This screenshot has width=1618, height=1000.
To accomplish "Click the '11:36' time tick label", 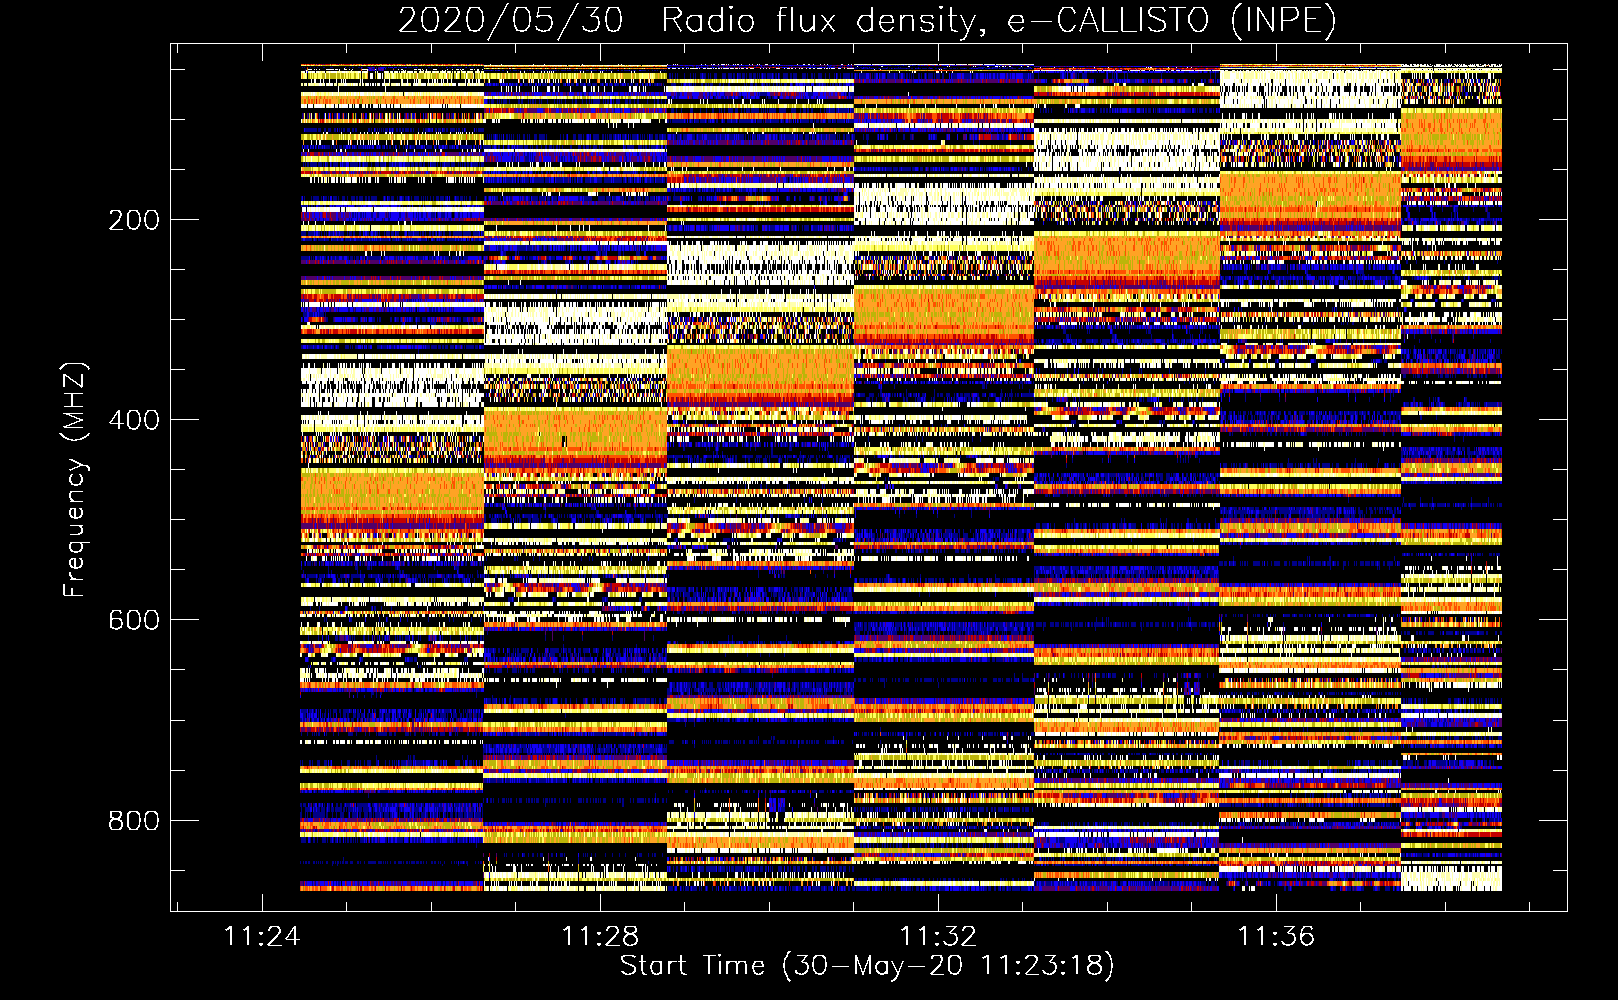I will pos(1276,937).
